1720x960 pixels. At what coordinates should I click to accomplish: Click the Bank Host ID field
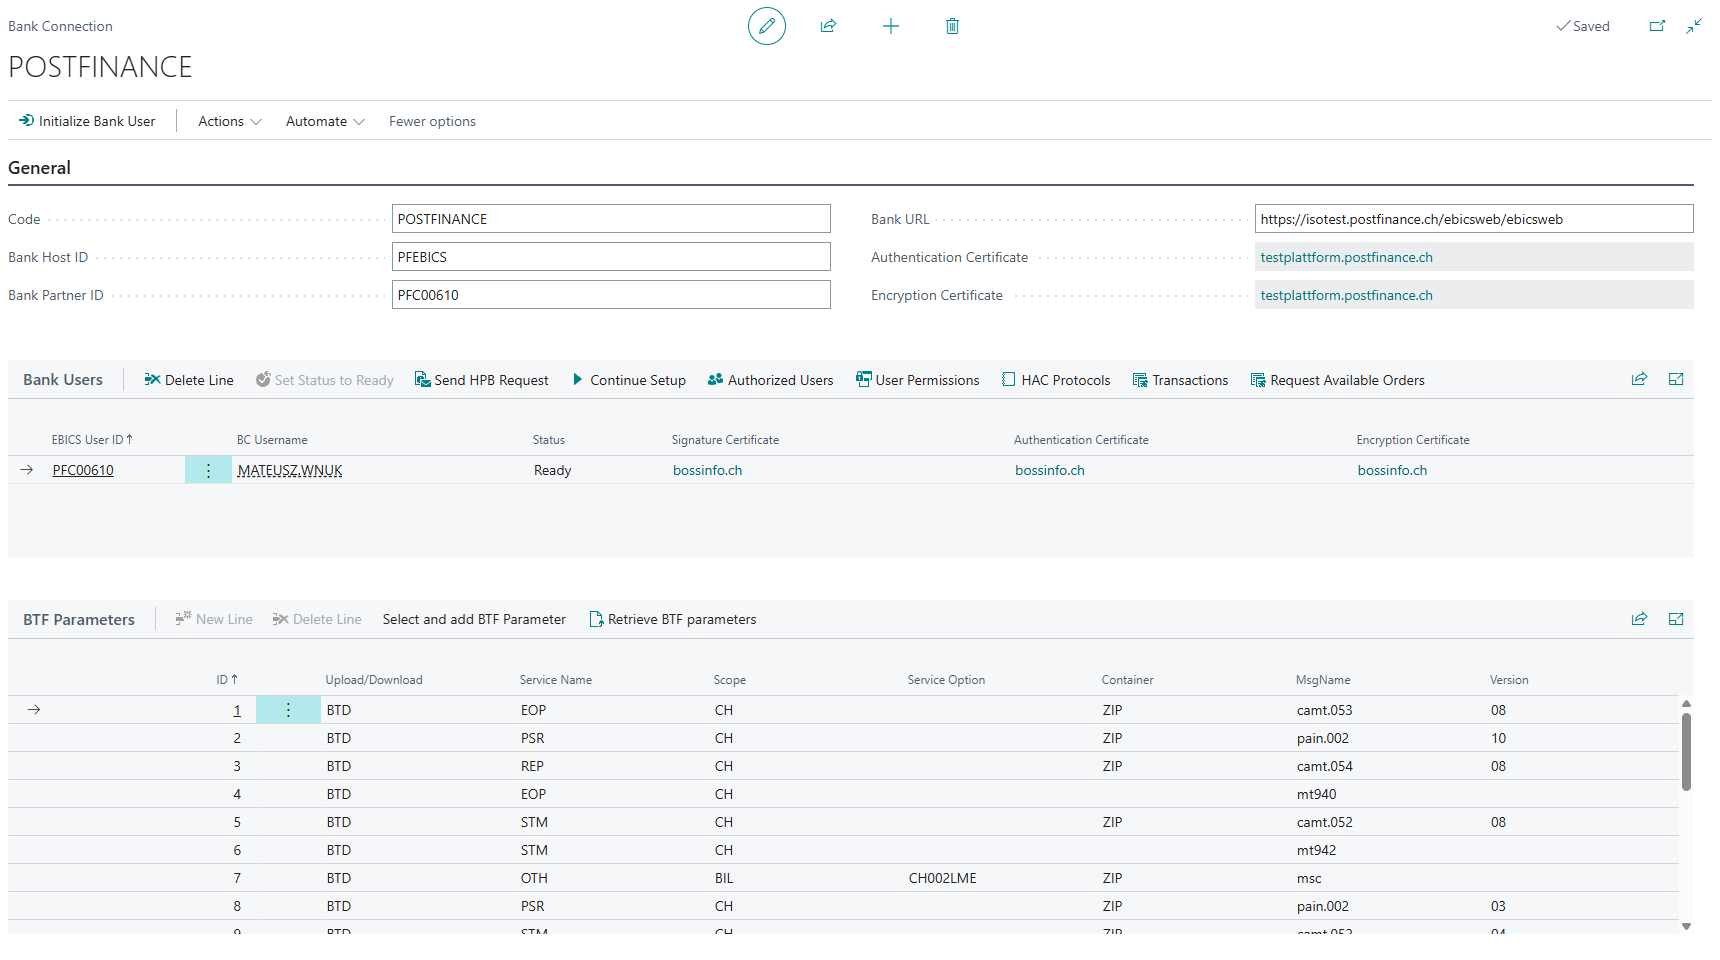611,257
